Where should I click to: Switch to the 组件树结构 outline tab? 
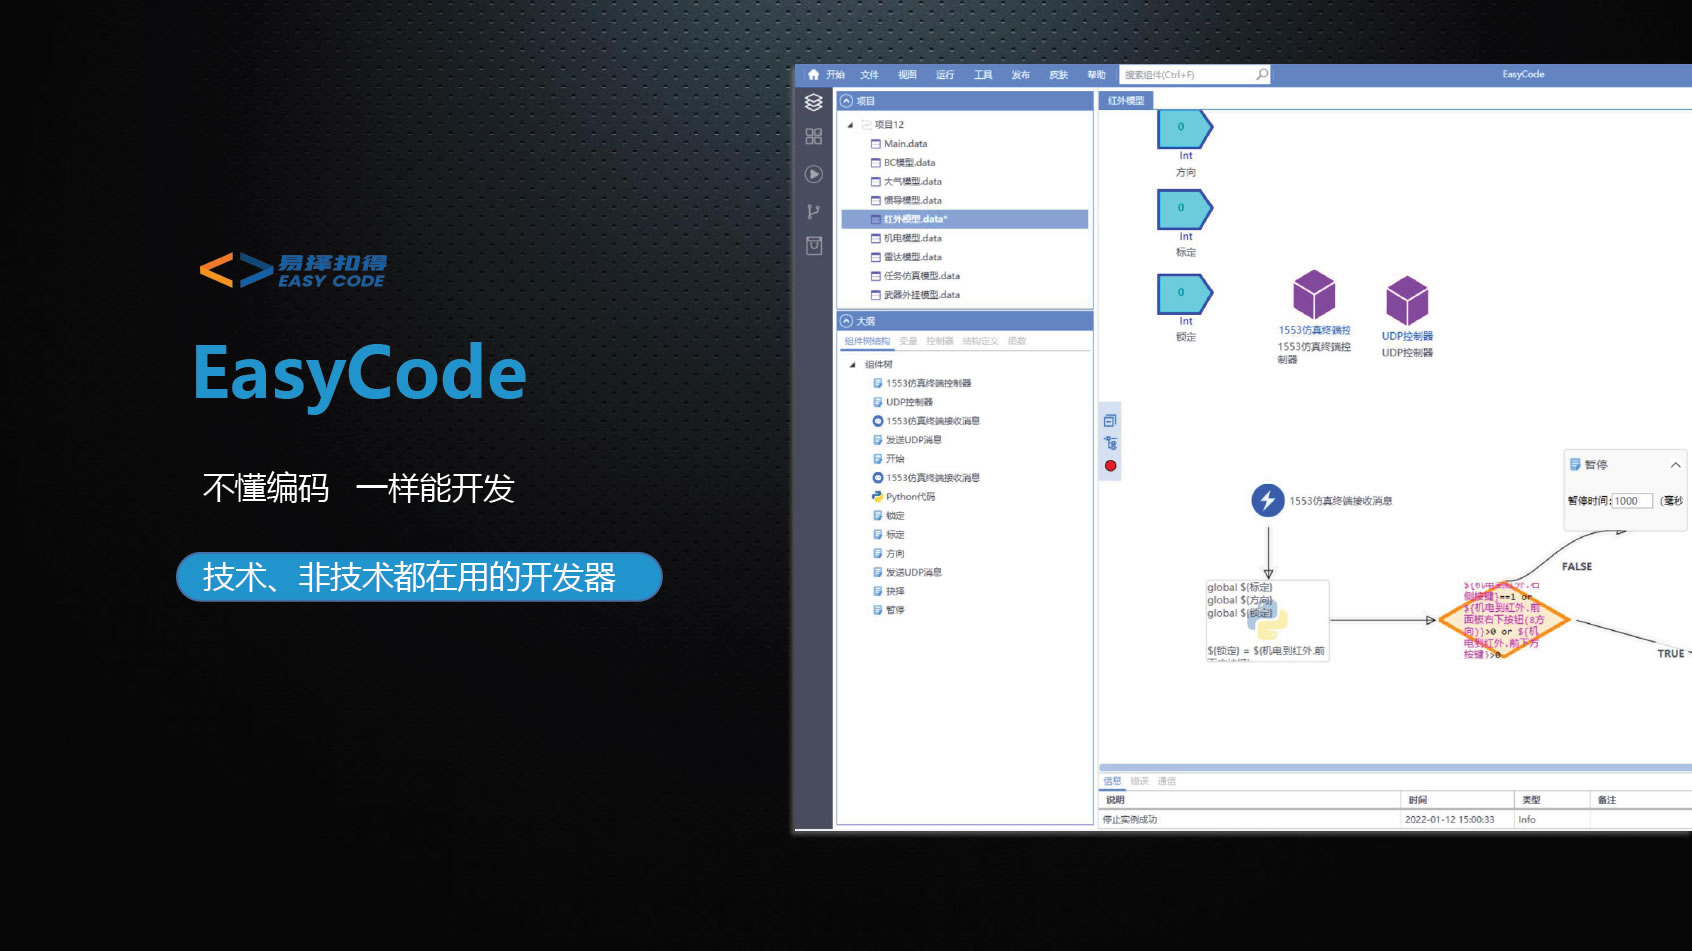click(867, 341)
